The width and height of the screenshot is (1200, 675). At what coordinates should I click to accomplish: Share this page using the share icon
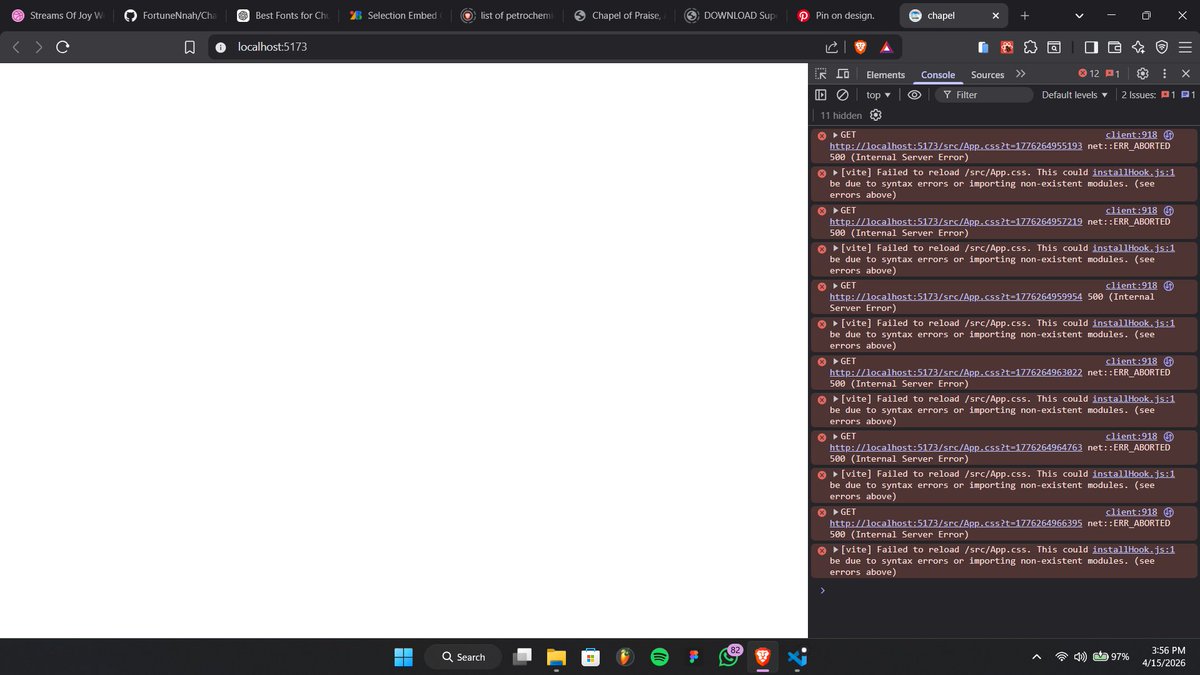[x=832, y=47]
